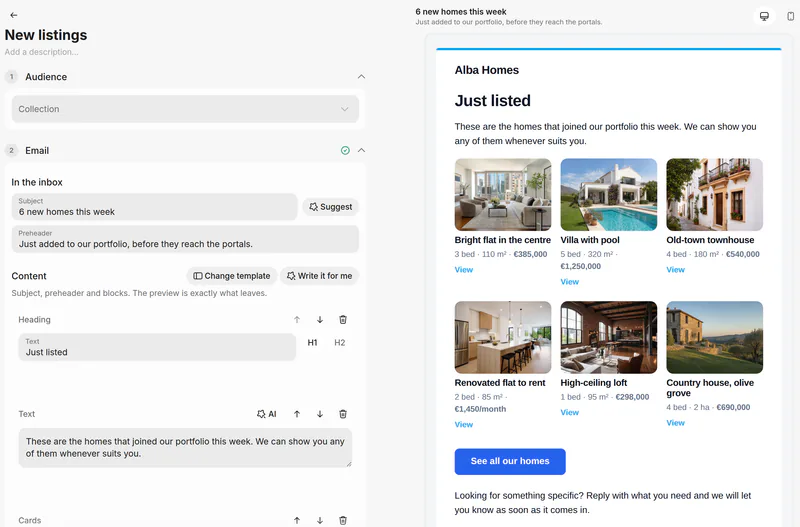Open View link for Renovated flat to rent
800x527 pixels.
click(x=464, y=425)
